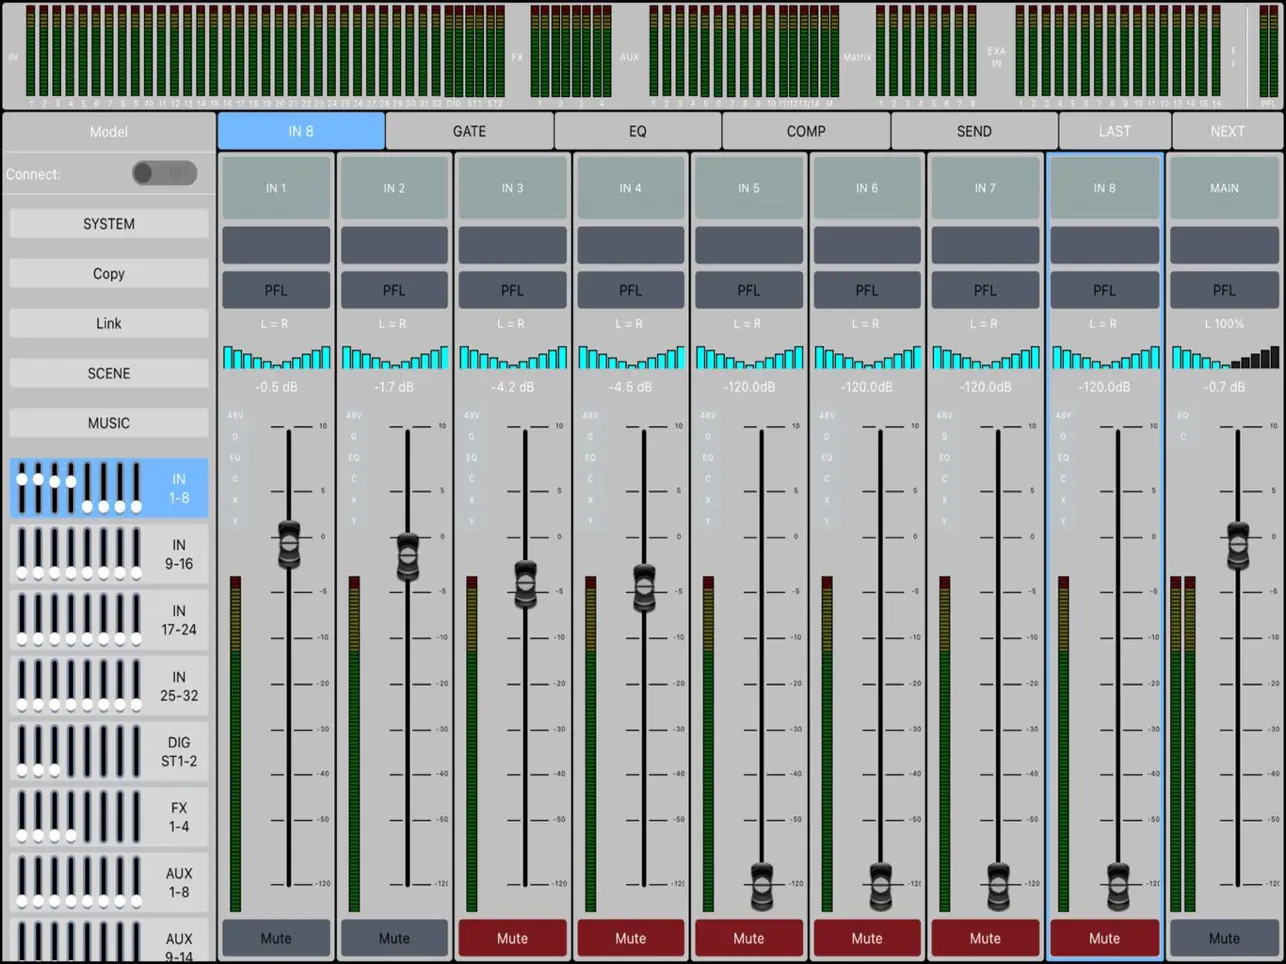Enable PFL on channel IN 4
This screenshot has width=1286, height=964.
point(630,290)
